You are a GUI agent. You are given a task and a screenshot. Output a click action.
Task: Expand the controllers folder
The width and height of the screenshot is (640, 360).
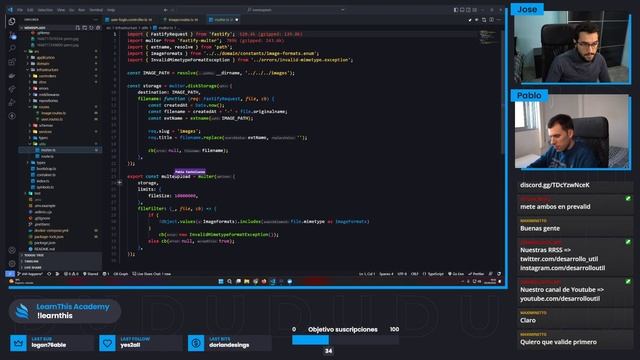click(31, 76)
